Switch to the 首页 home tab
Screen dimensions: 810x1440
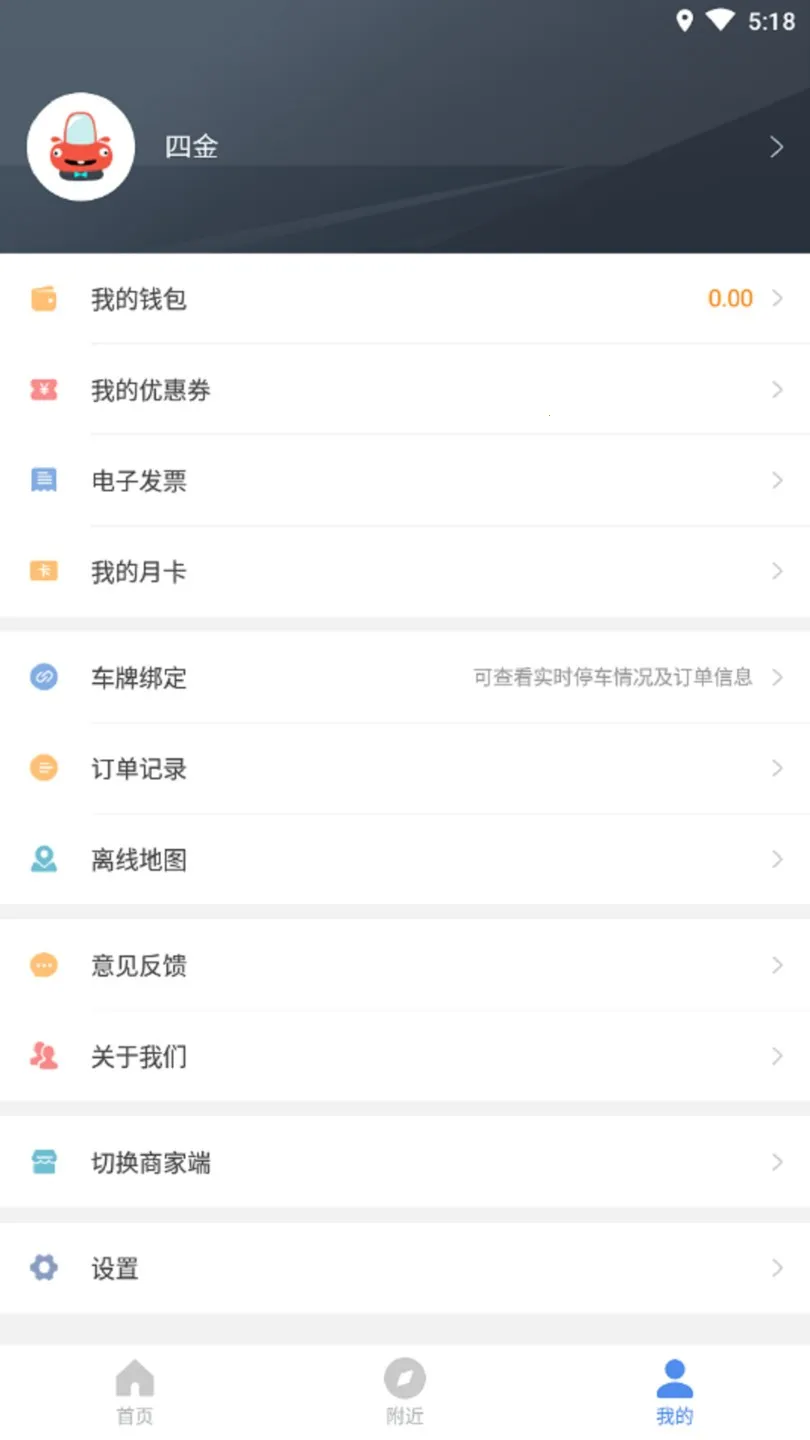[135, 1391]
